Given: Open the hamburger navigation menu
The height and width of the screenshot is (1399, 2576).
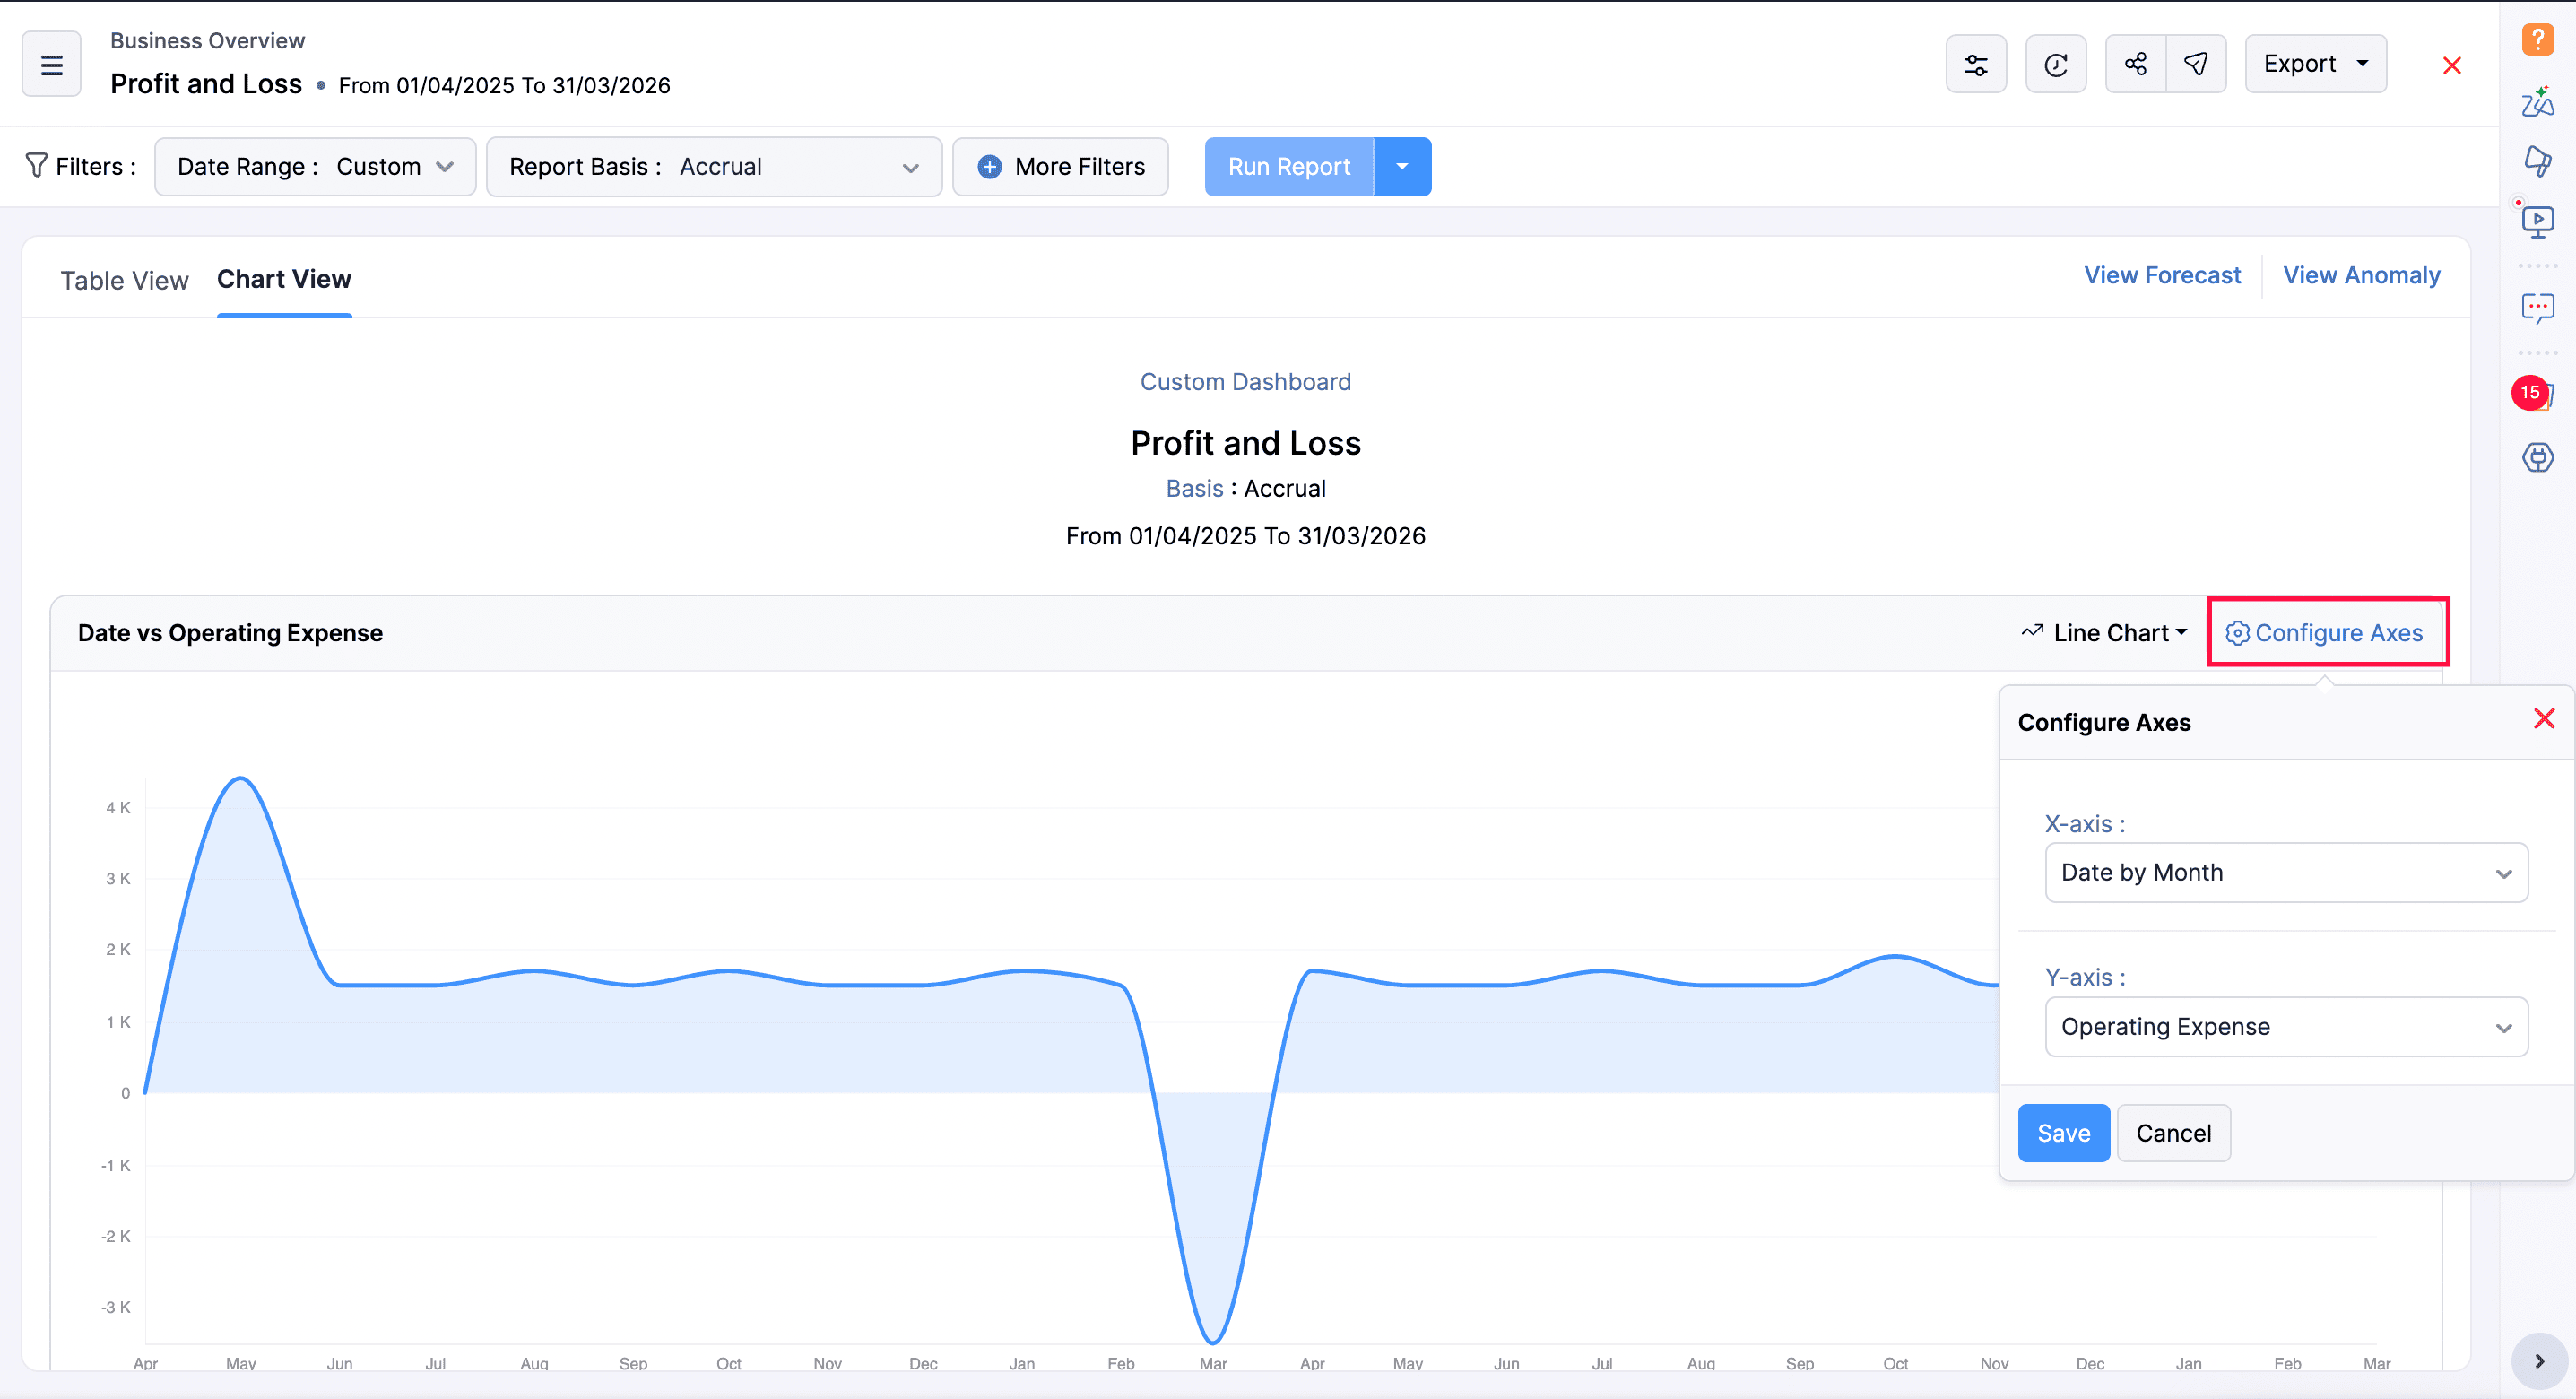Looking at the screenshot, I should pyautogui.click(x=50, y=63).
